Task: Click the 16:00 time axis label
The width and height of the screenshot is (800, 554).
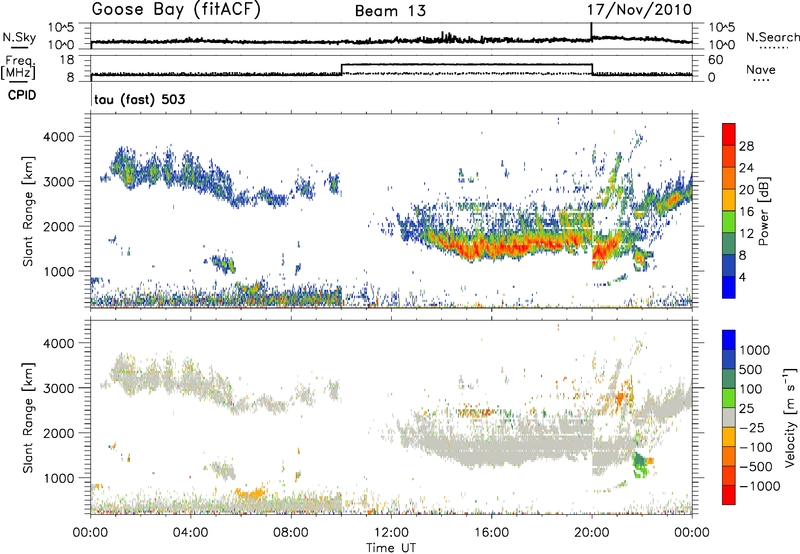Action: coord(492,533)
